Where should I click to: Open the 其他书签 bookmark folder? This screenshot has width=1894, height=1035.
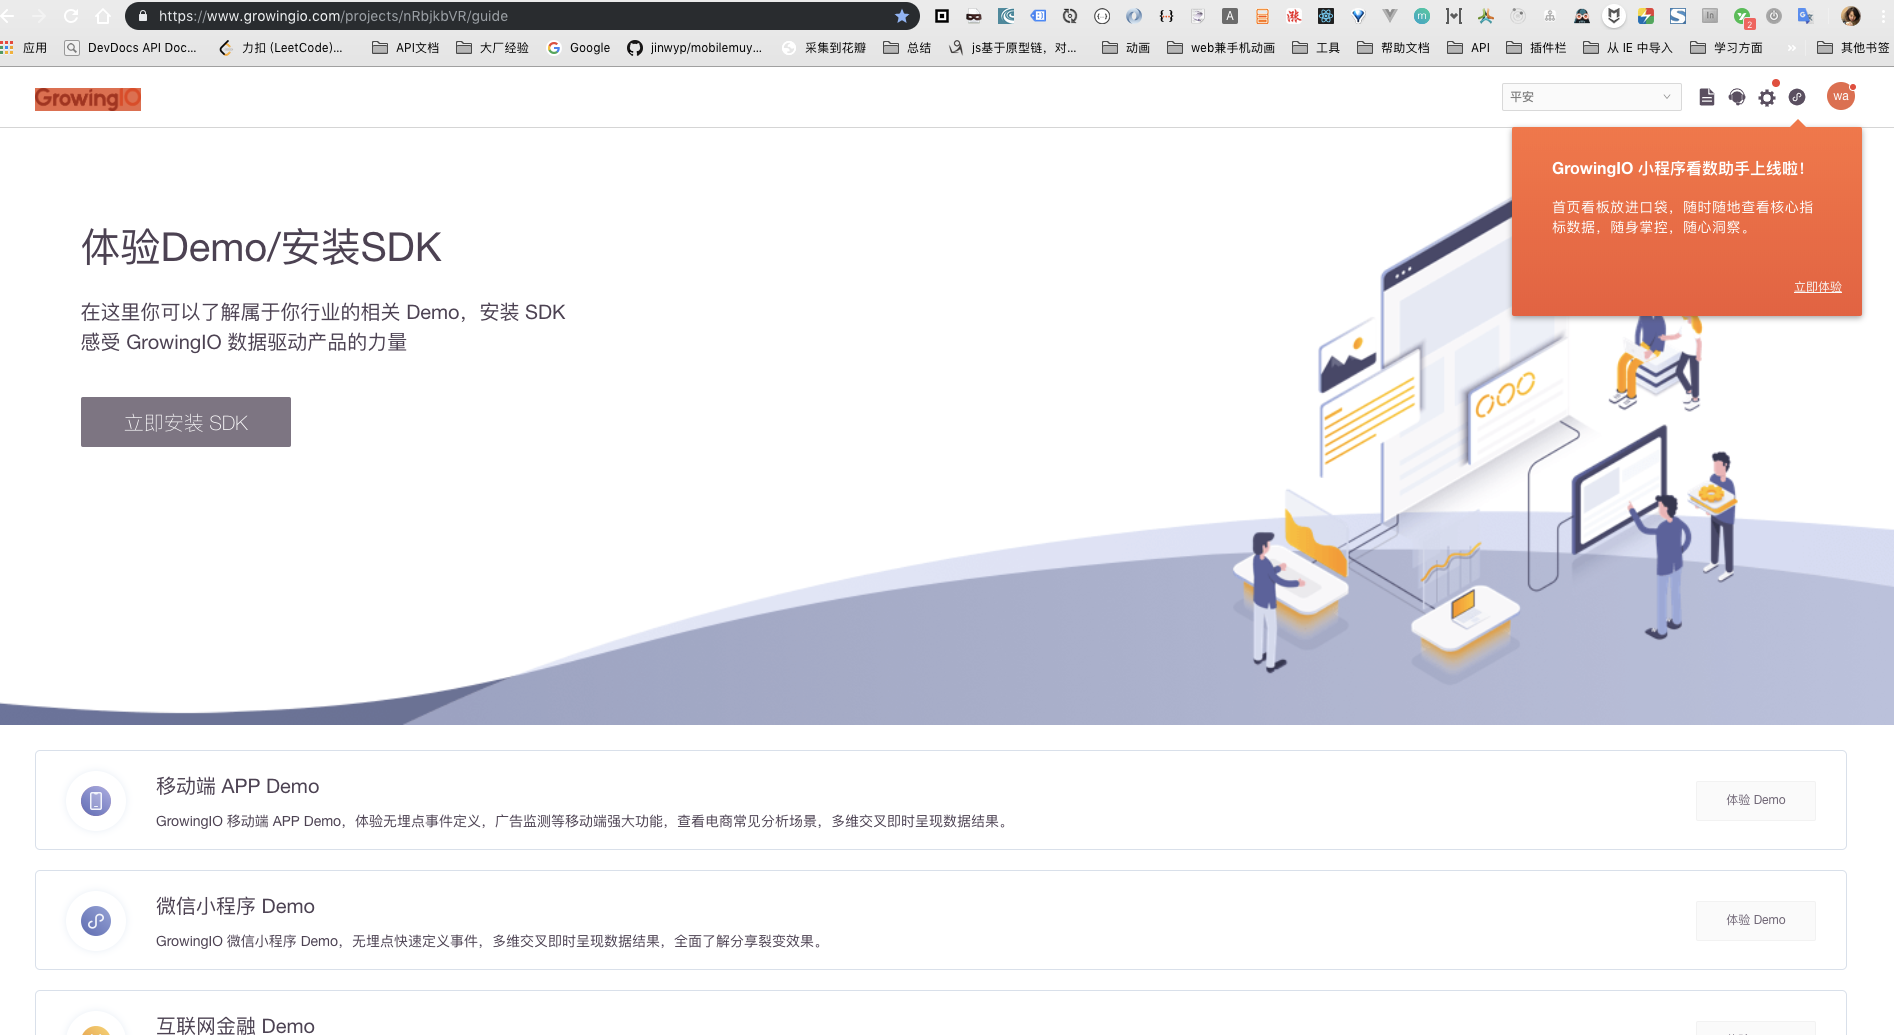pos(1853,48)
